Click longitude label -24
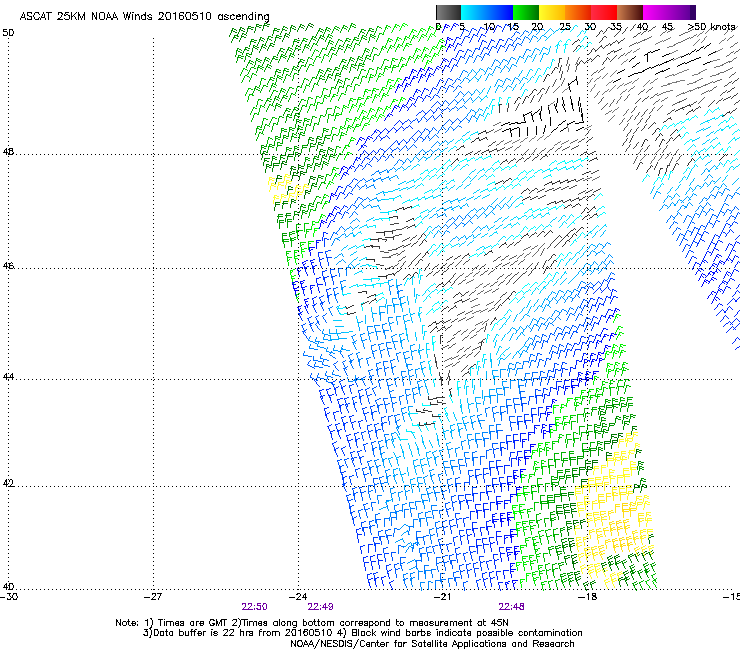 point(298,597)
